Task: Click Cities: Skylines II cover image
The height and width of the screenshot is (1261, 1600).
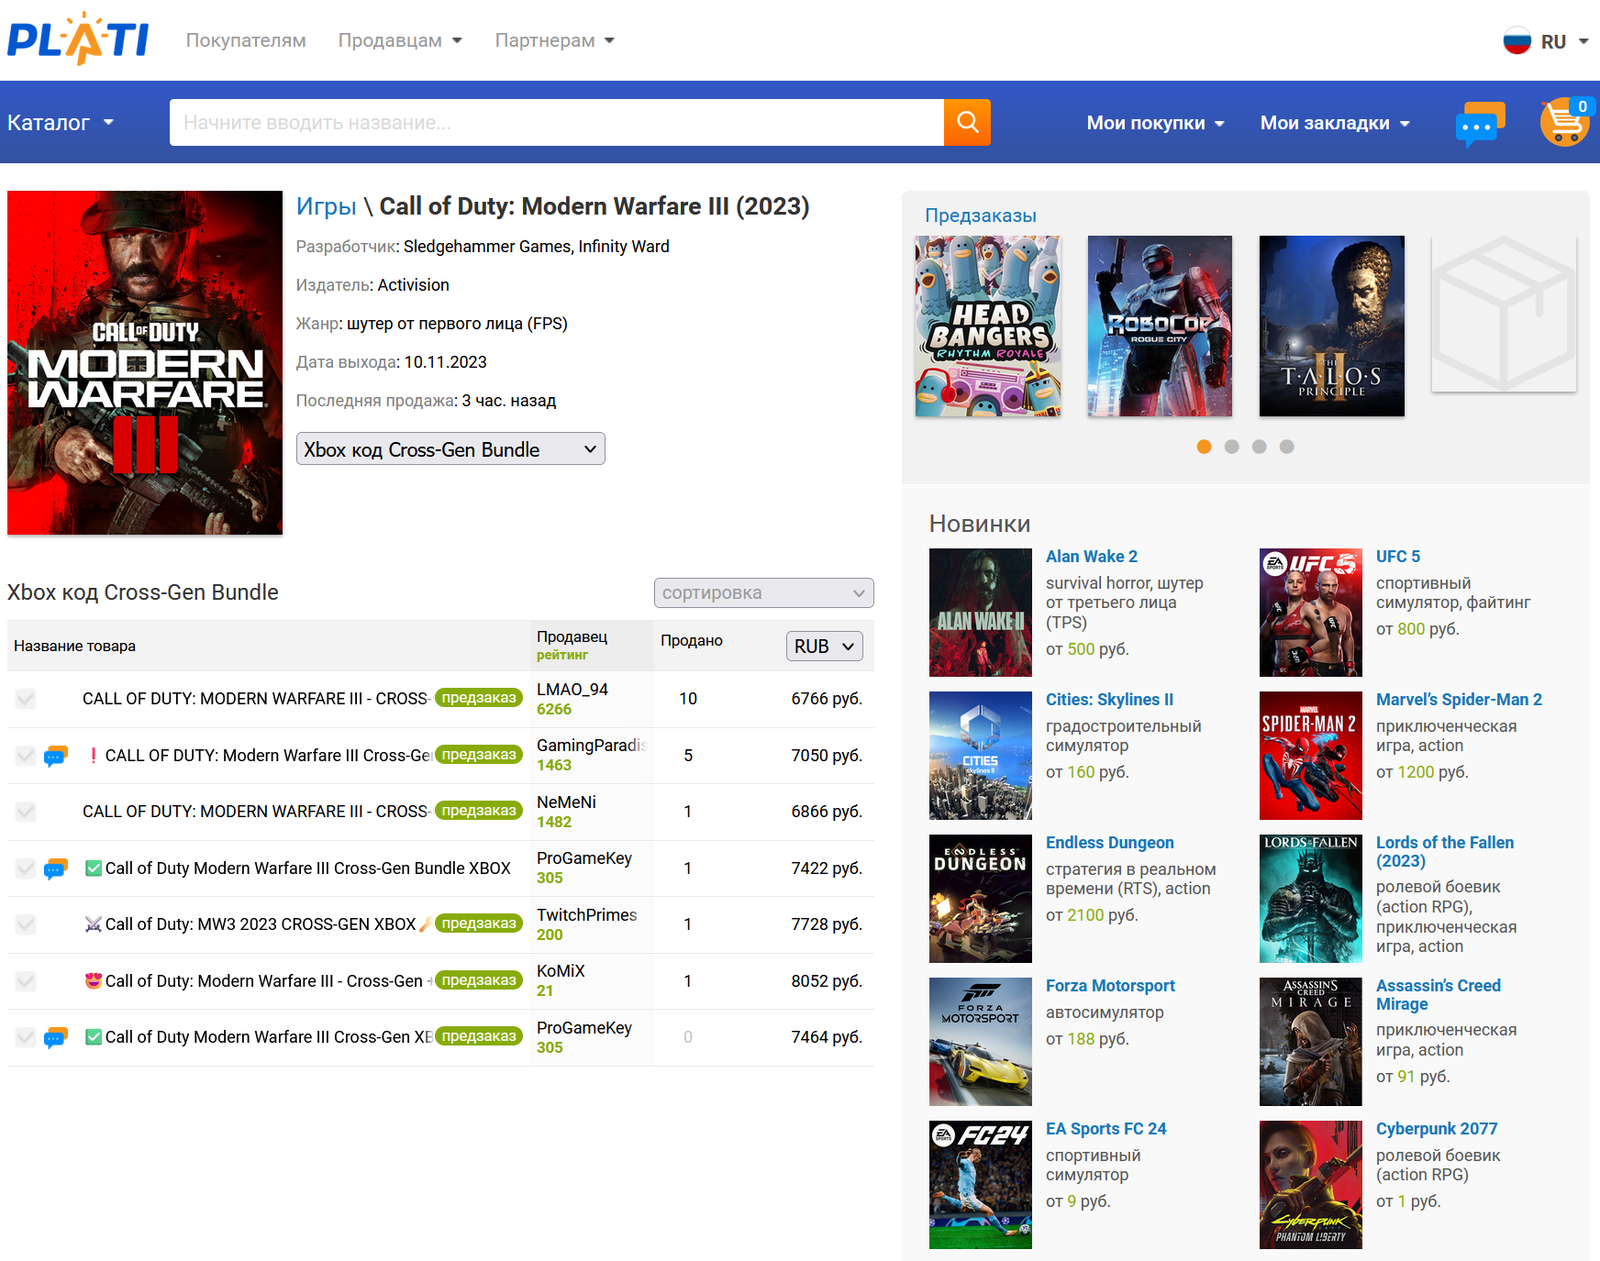Action: tap(980, 755)
